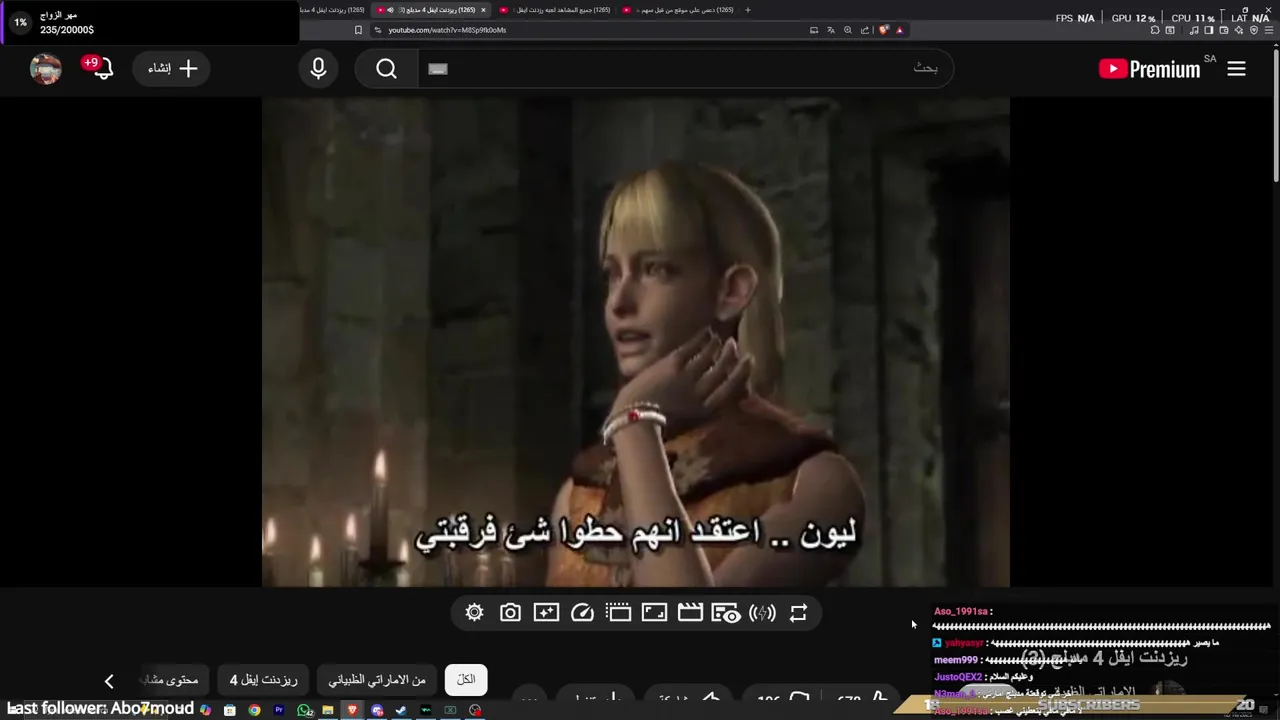Open File Explorer from the taskbar
1280x720 pixels.
click(x=328, y=710)
